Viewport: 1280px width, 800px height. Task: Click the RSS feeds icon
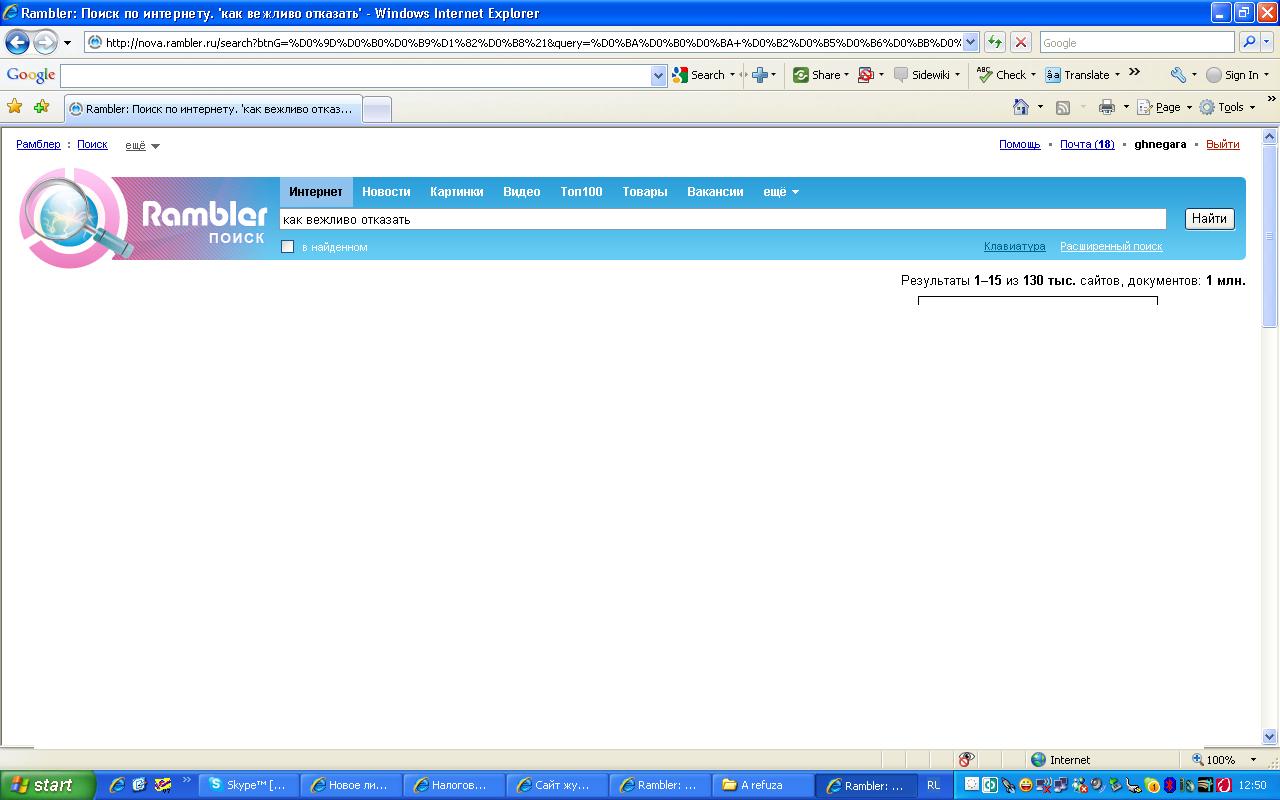[x=1063, y=107]
